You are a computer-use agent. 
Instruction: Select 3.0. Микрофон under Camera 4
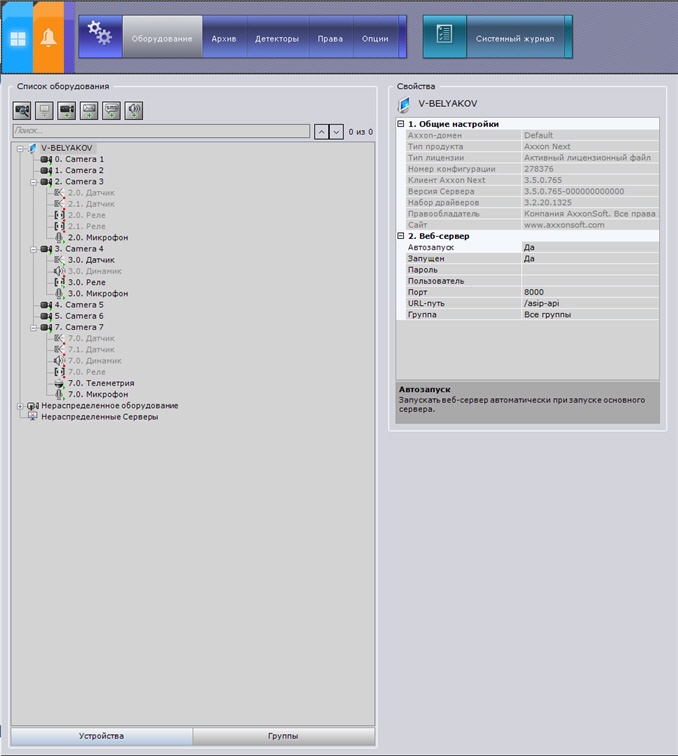click(x=98, y=294)
